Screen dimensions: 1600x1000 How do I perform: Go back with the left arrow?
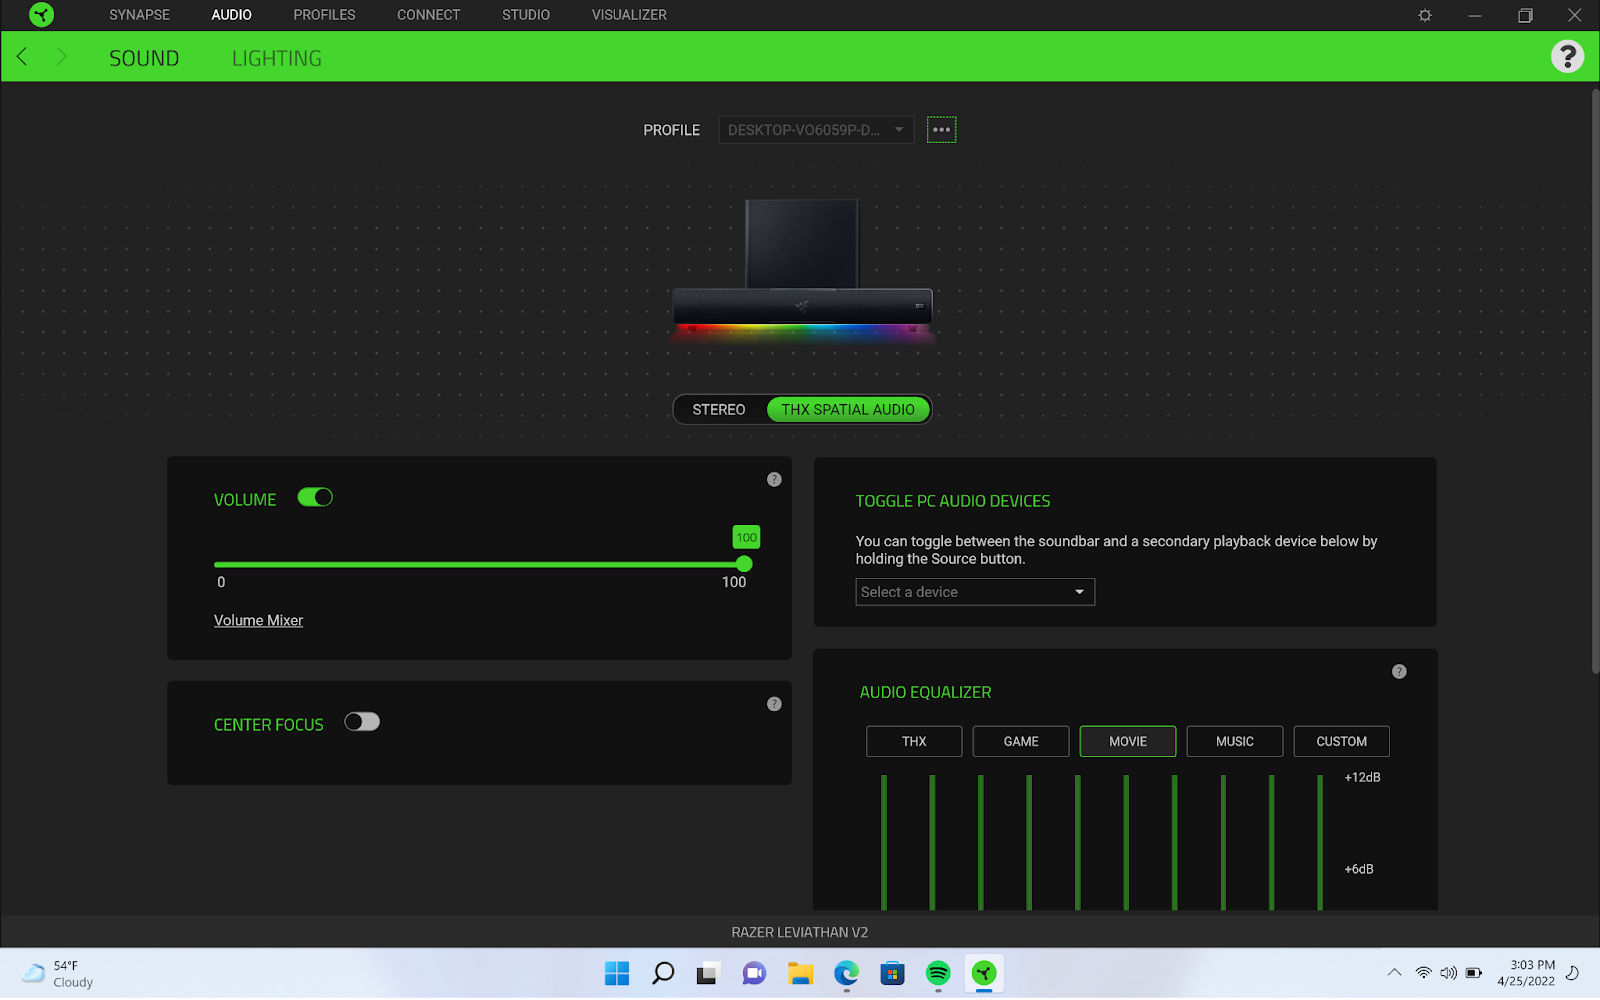pyautogui.click(x=22, y=57)
